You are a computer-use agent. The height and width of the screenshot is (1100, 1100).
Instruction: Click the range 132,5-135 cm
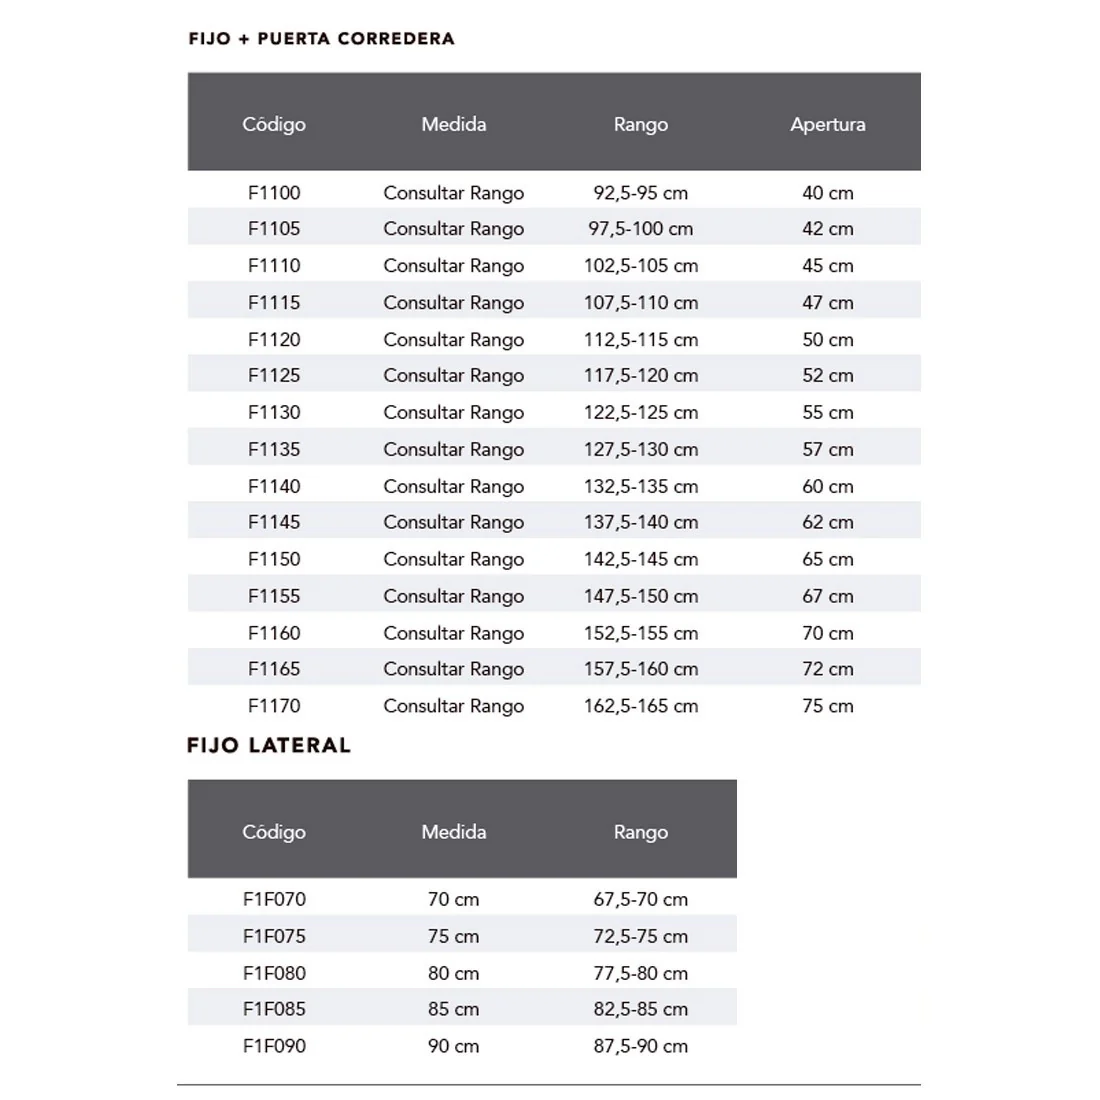point(640,486)
